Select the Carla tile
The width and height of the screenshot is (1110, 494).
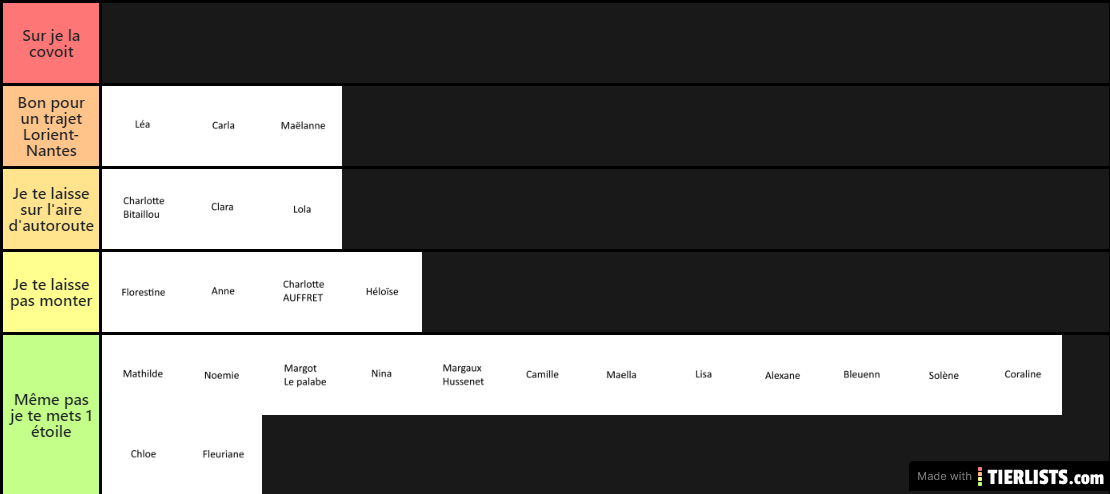tap(222, 127)
